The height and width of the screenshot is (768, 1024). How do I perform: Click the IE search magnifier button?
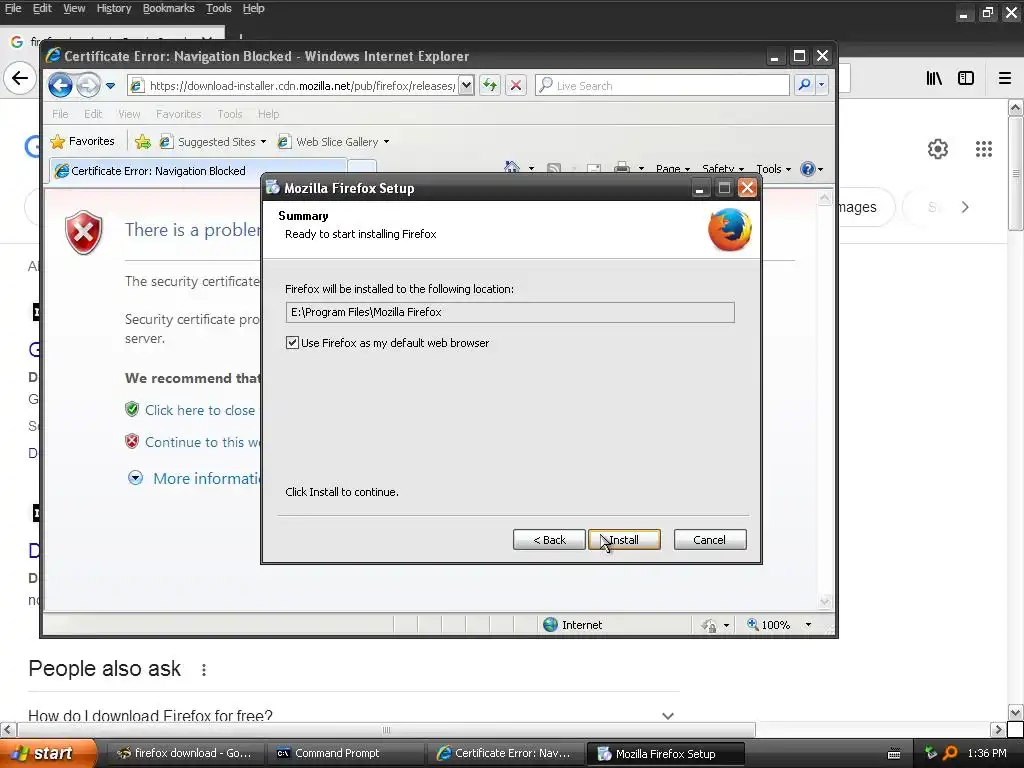pyautogui.click(x=805, y=85)
